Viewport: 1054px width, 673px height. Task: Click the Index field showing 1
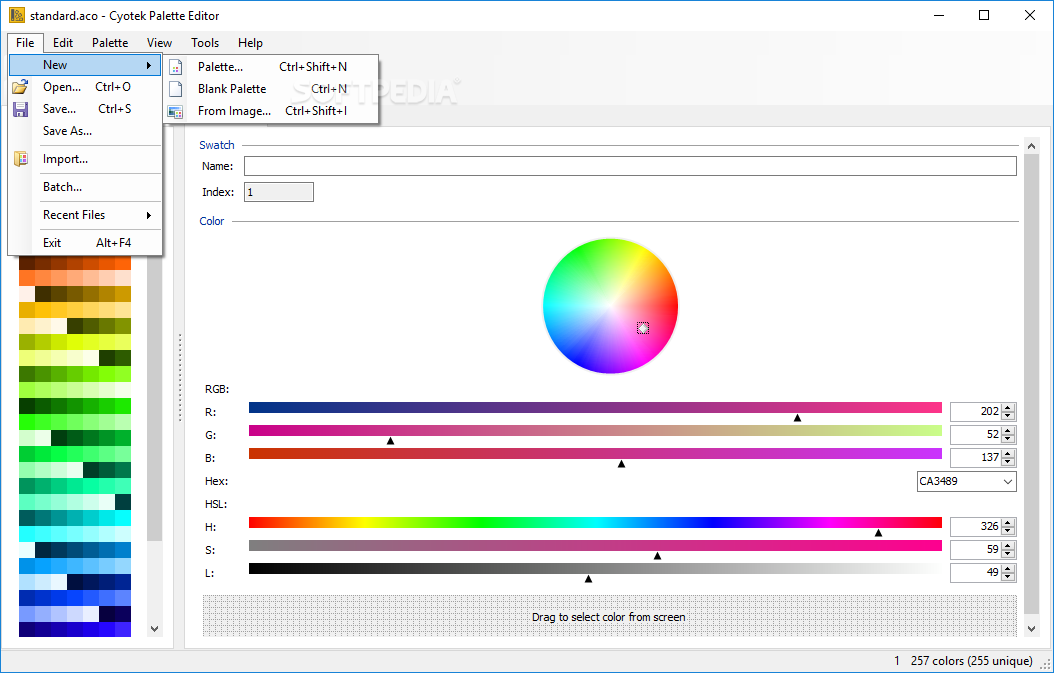click(x=278, y=192)
